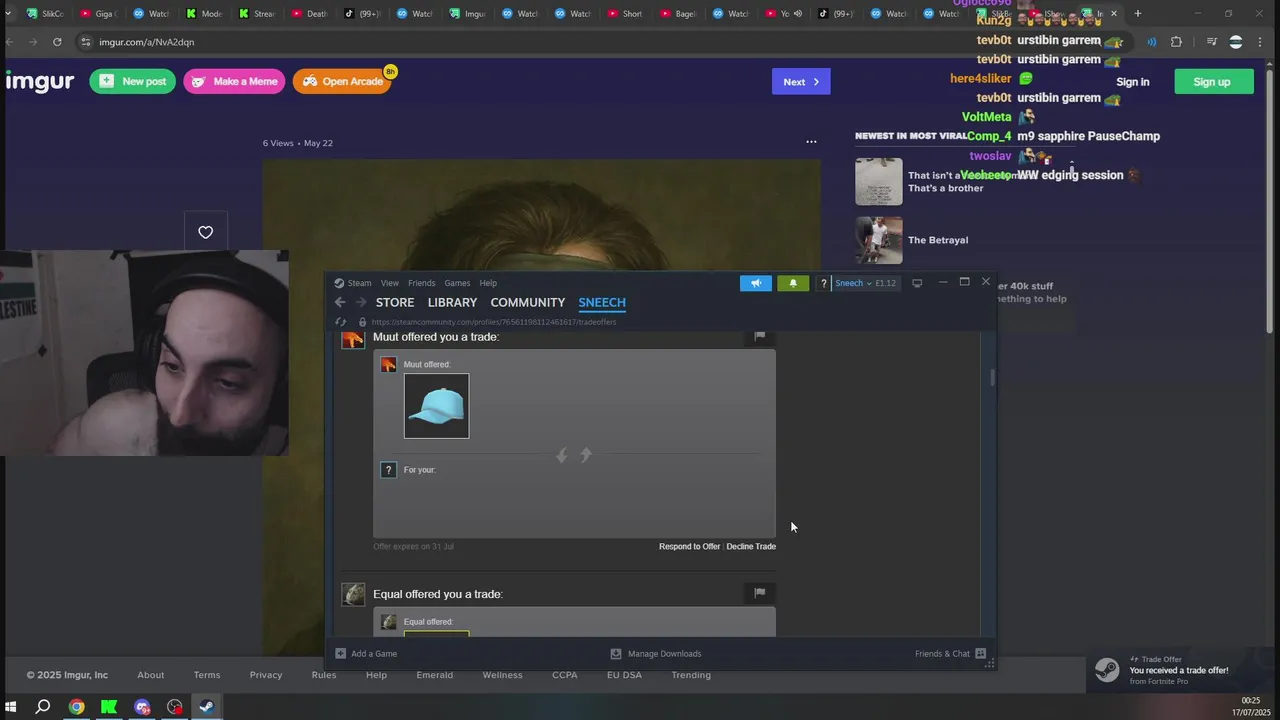Click the Next post button on imgur
This screenshot has width=1280, height=720.
801,82
